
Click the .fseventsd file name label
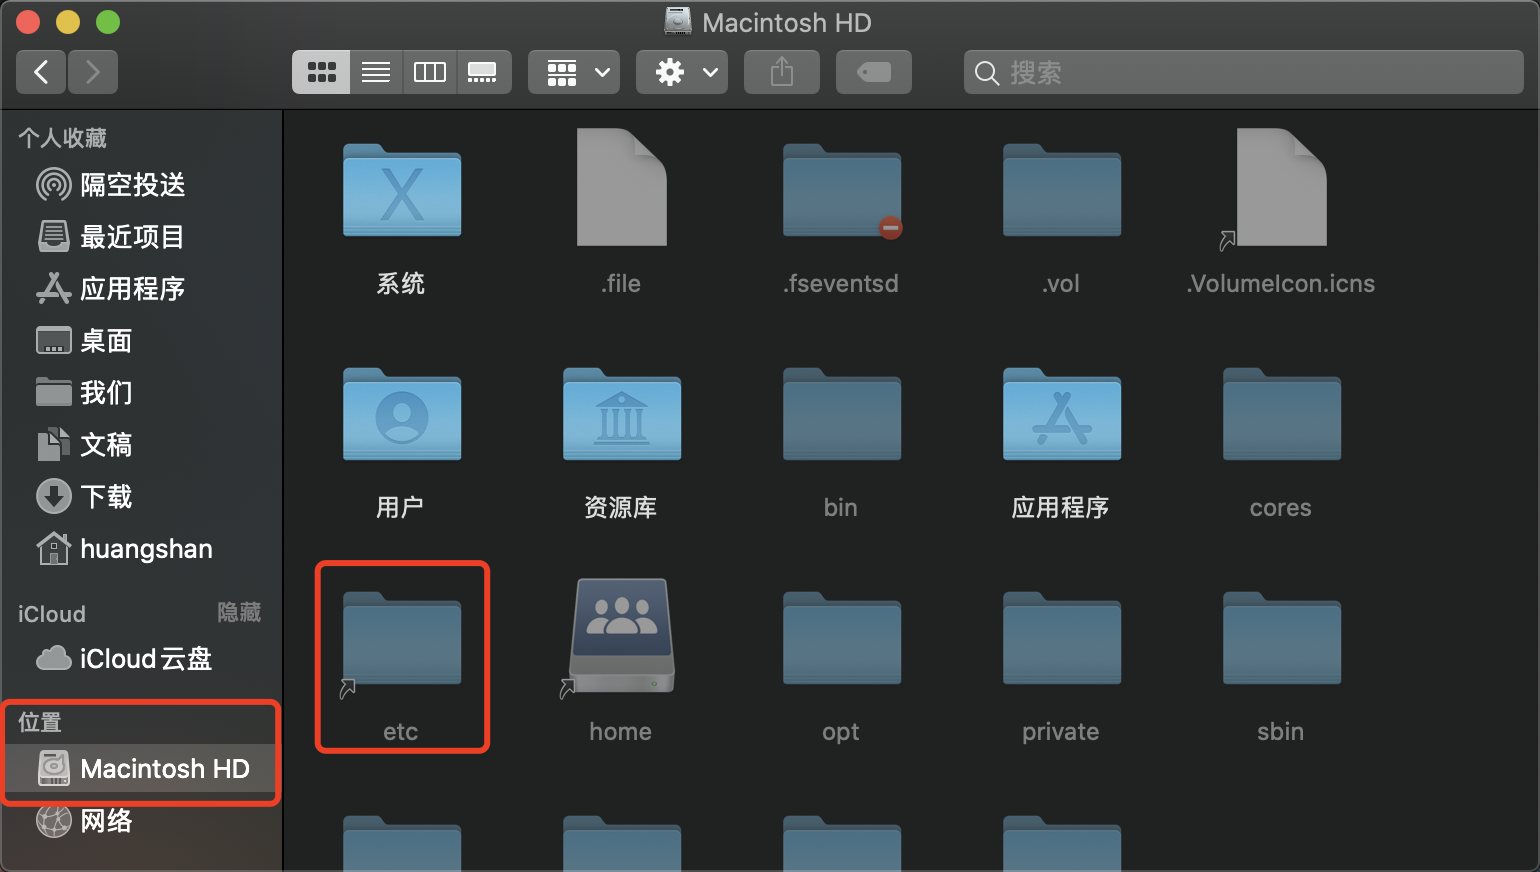point(841,284)
